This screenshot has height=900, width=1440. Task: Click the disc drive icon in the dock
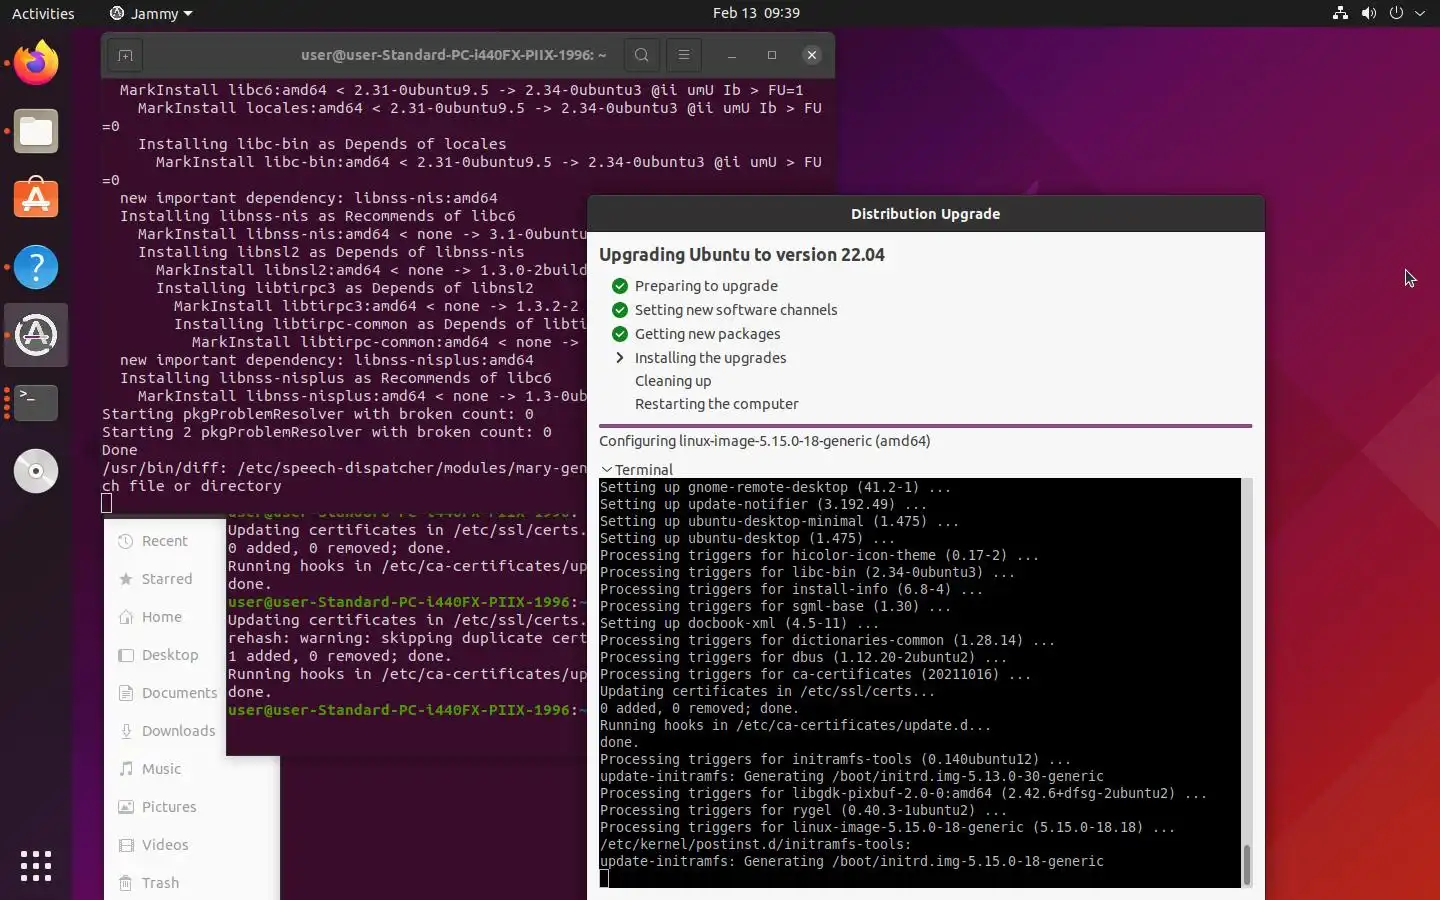click(x=36, y=471)
